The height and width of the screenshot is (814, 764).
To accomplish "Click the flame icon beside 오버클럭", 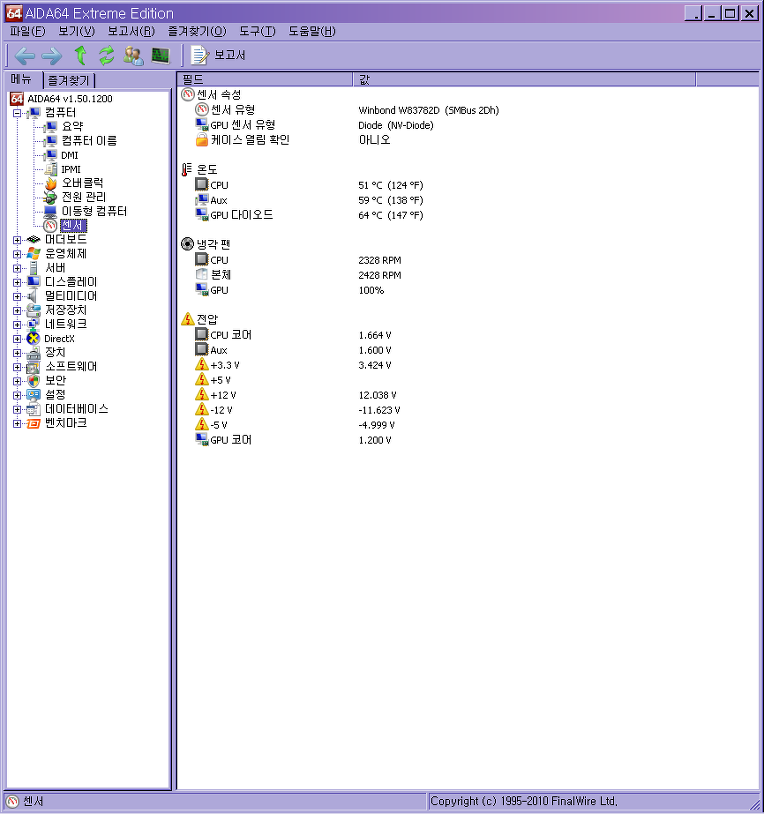I will pos(50,183).
